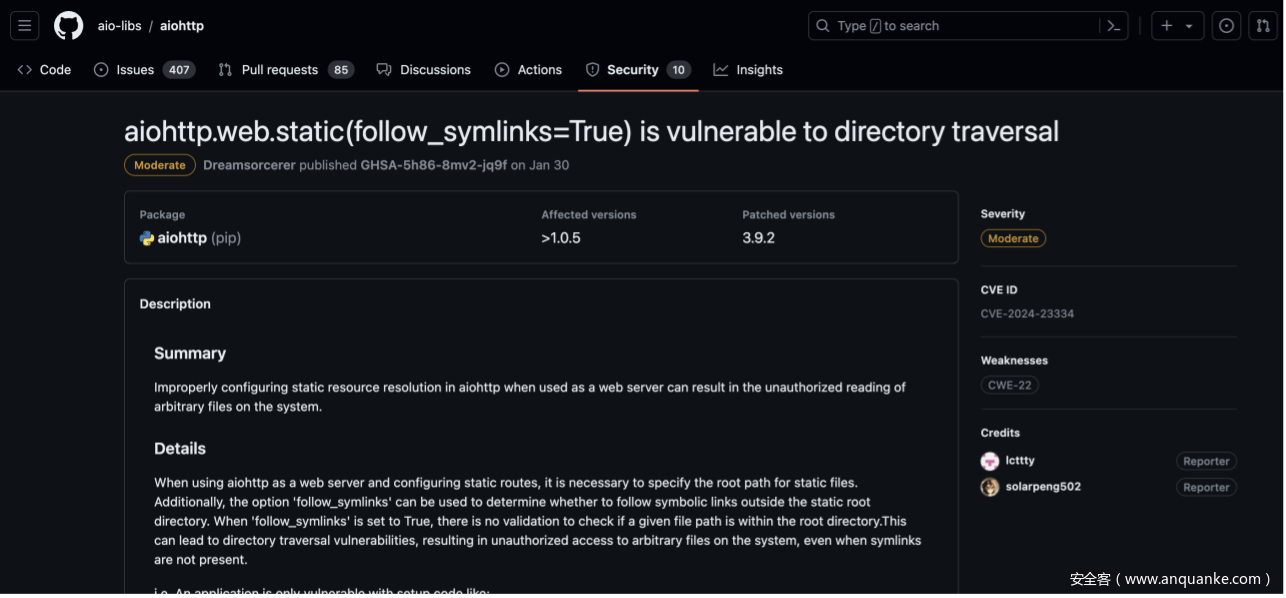
Task: Expand the create-new dropdown arrow
Action: tap(1189, 26)
